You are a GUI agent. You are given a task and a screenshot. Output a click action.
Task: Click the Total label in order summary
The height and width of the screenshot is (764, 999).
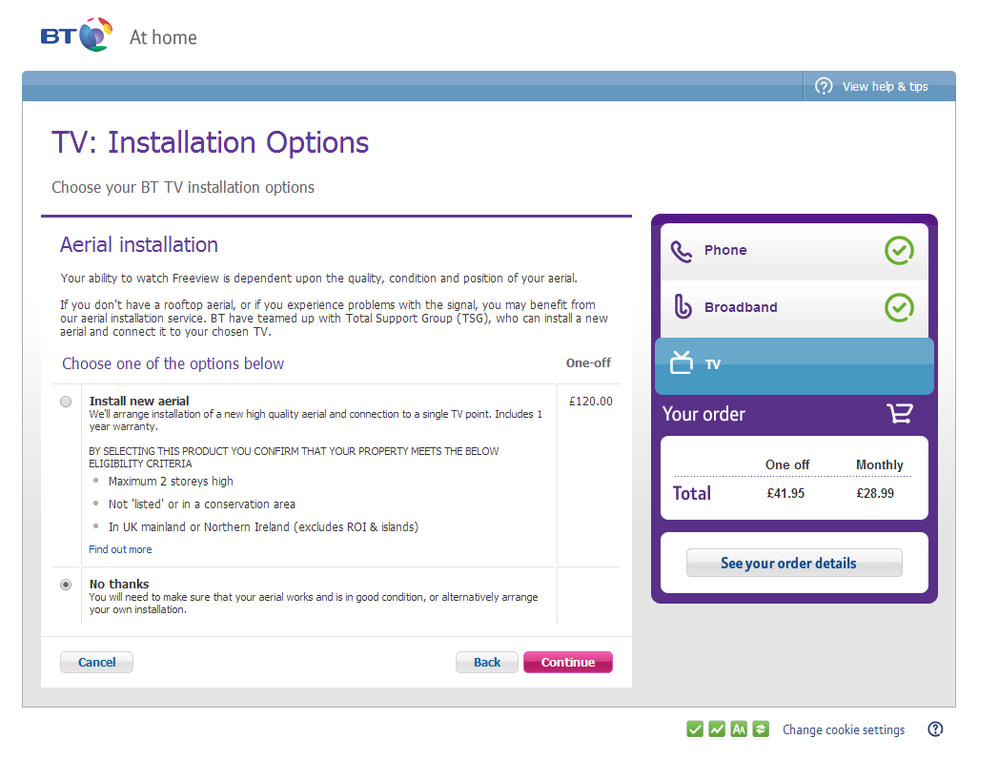pyautogui.click(x=692, y=493)
